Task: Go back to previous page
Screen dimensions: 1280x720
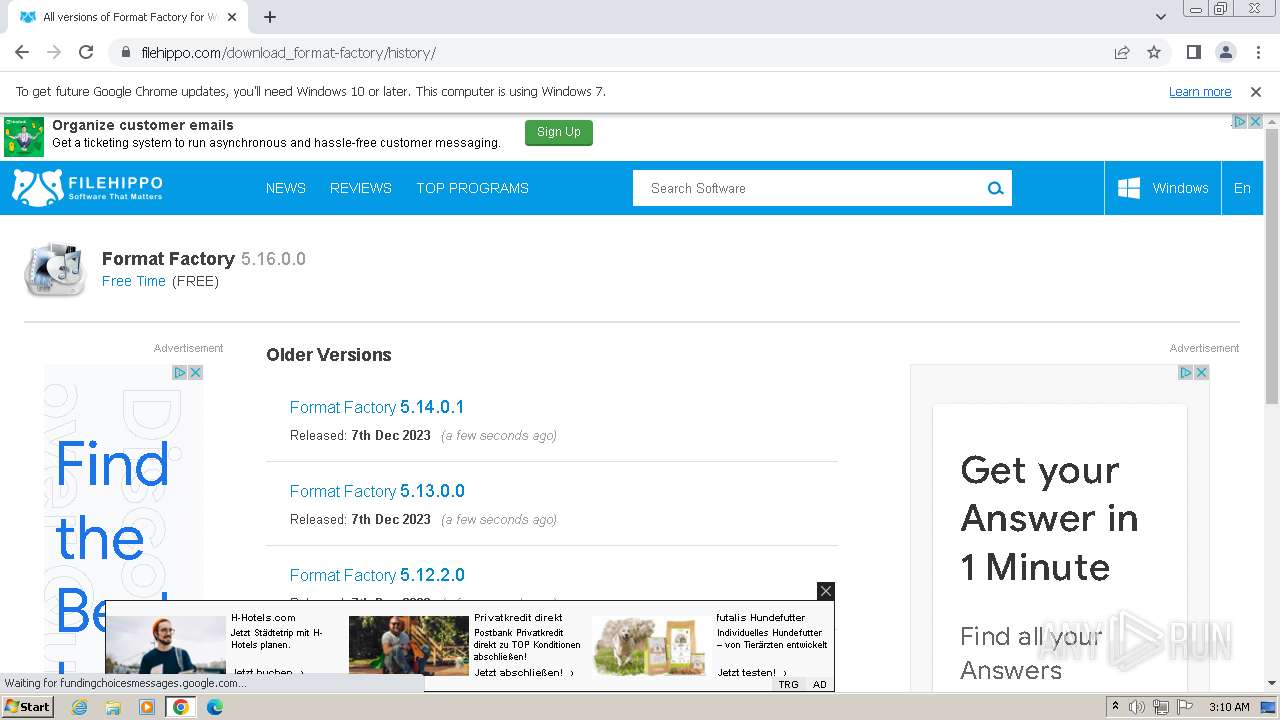Action: point(22,52)
